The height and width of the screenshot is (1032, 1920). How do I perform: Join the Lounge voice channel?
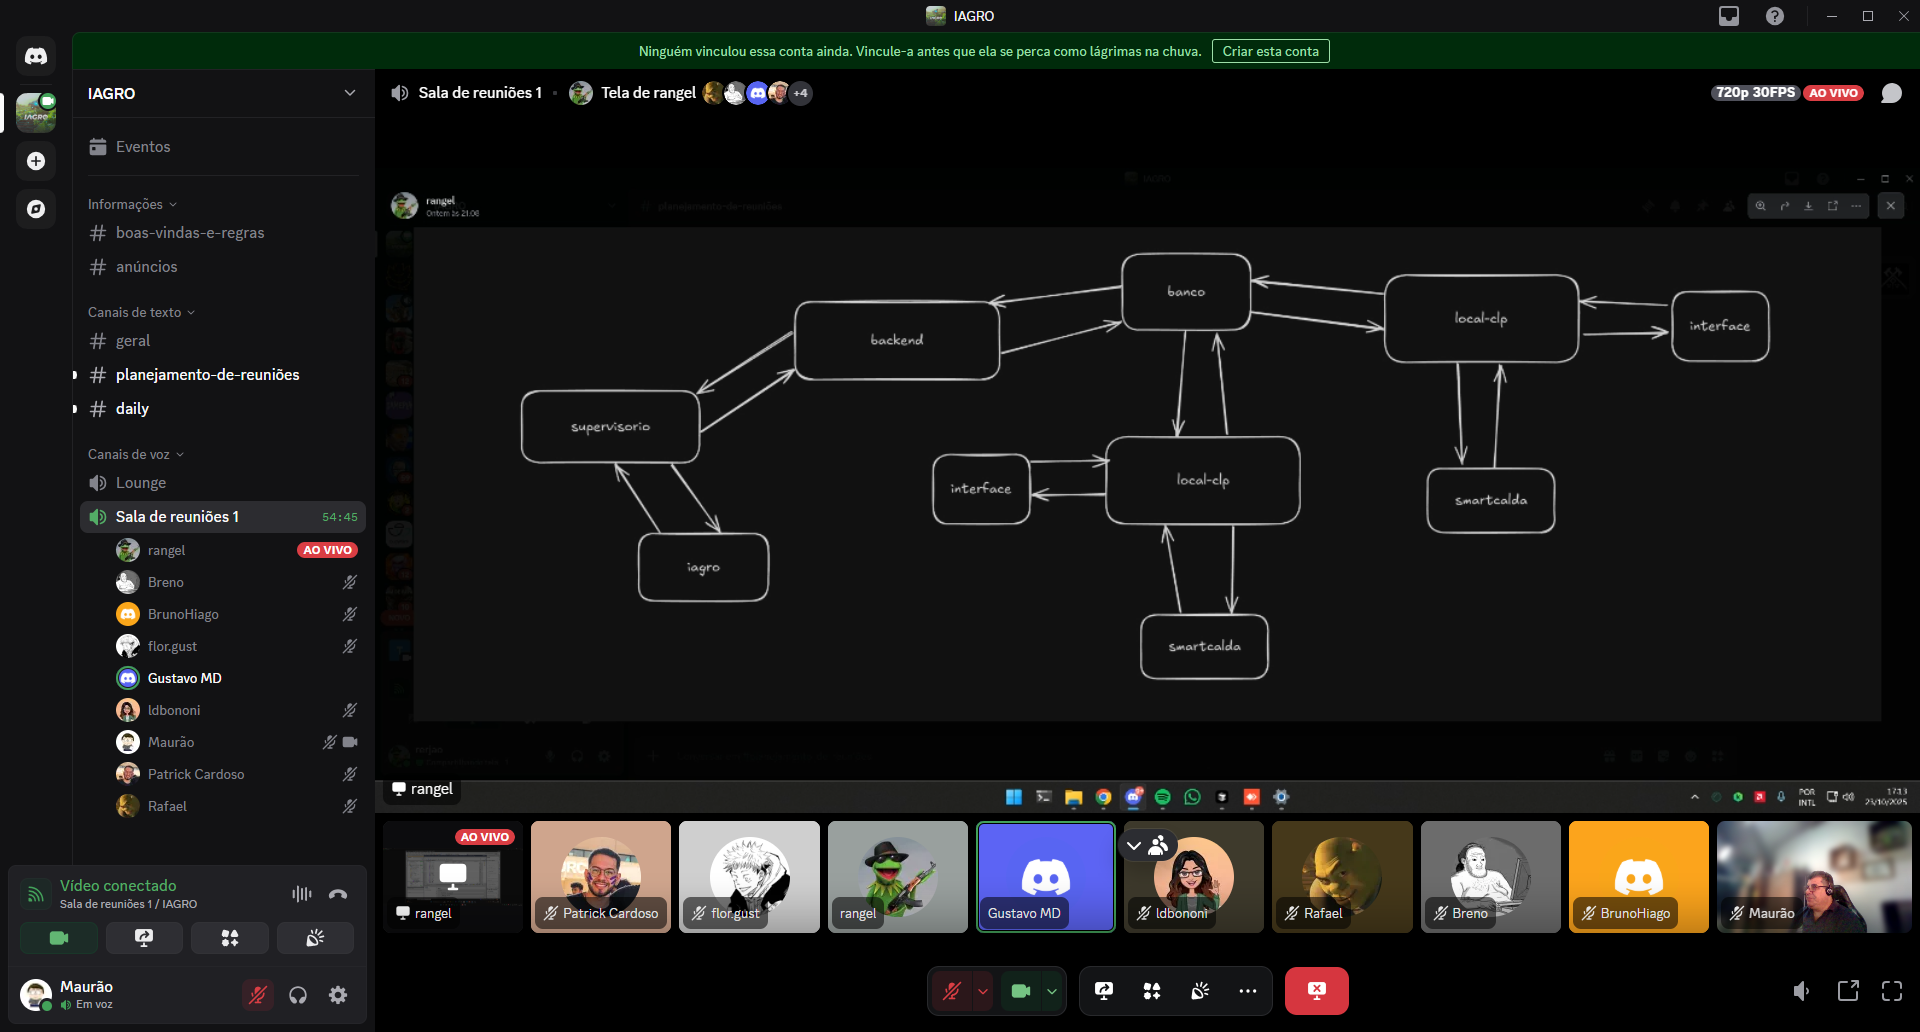223,483
